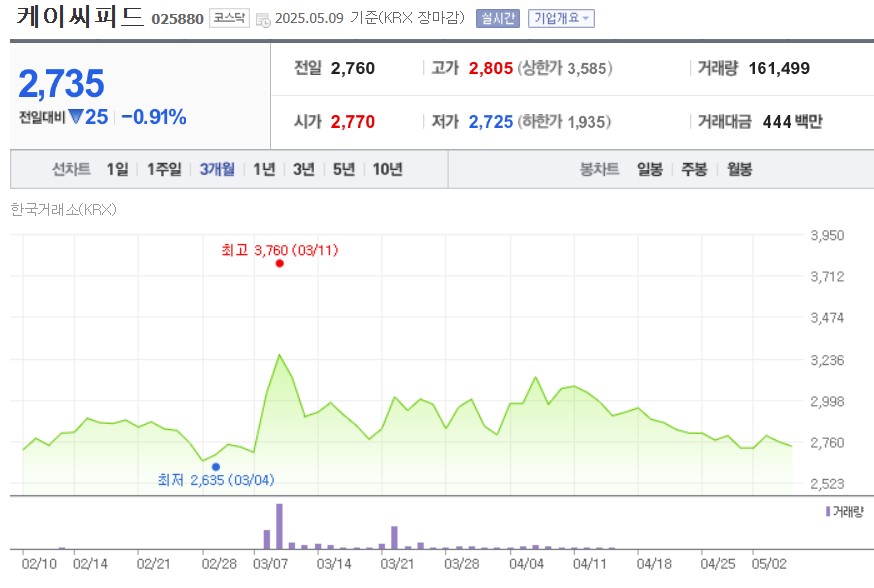Click the 거래량 value 161,499
Image resolution: width=874 pixels, height=588 pixels.
(x=779, y=68)
